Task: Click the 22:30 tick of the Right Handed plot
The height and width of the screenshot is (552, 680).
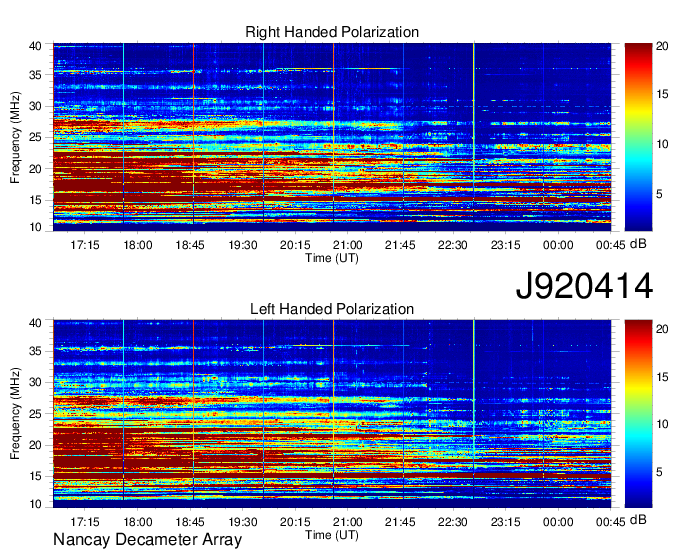Action: click(453, 245)
